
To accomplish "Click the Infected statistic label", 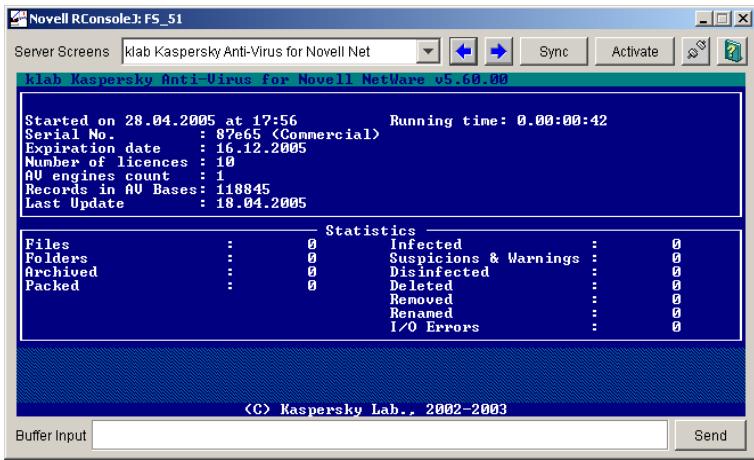I will pyautogui.click(x=426, y=244).
